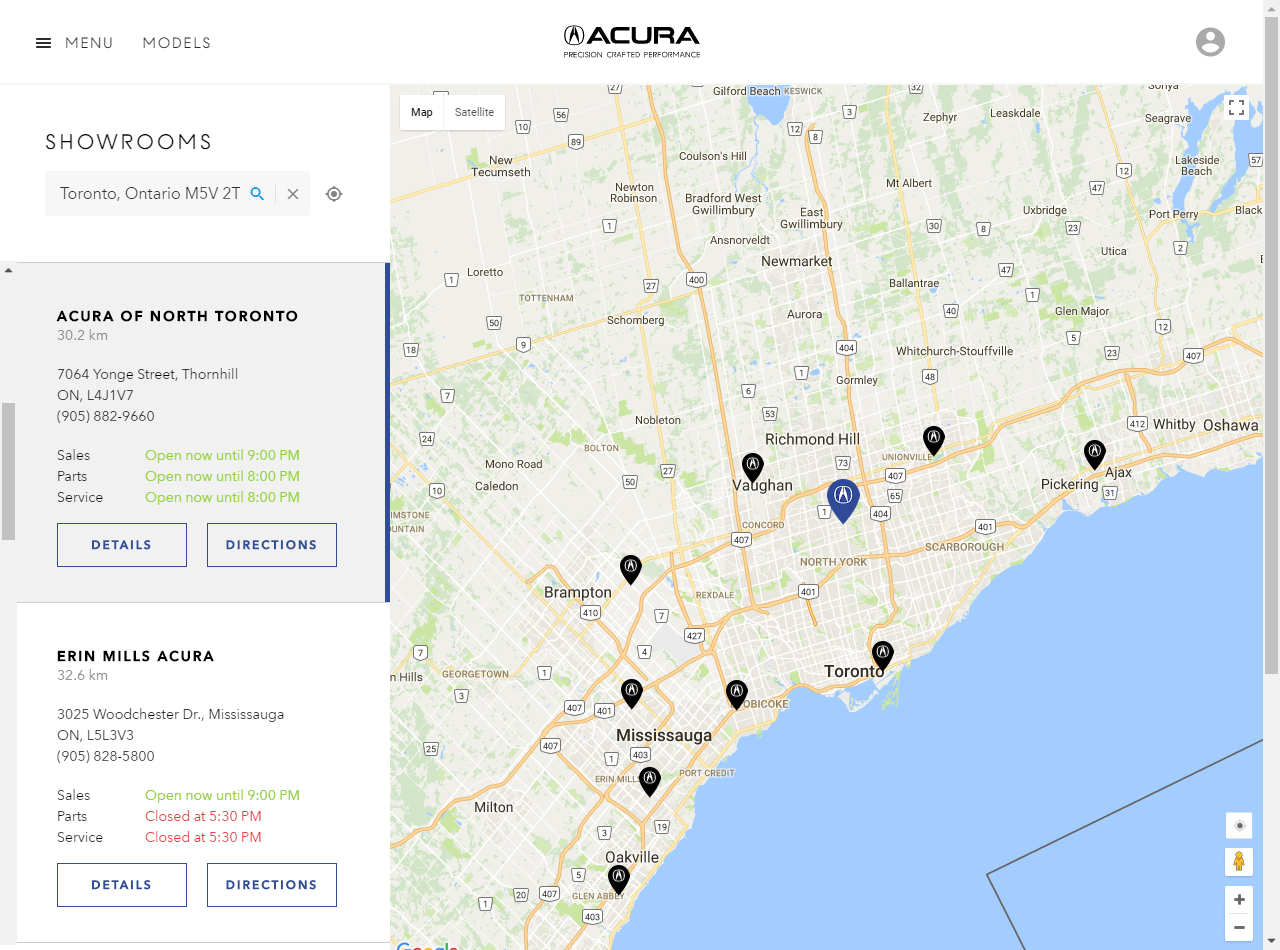Open the user account profile icon
This screenshot has width=1280, height=950.
coord(1210,42)
